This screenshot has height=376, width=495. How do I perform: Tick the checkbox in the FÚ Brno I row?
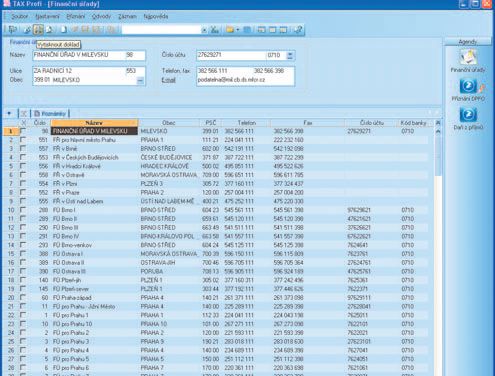(x=23, y=210)
